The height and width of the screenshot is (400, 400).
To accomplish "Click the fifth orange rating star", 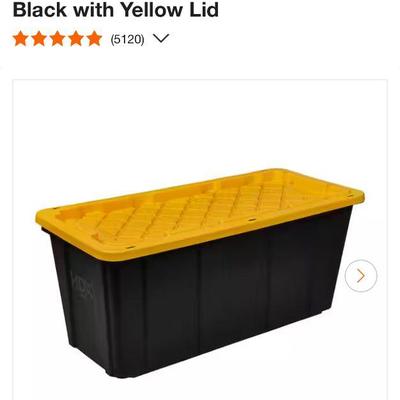I will tap(94, 39).
